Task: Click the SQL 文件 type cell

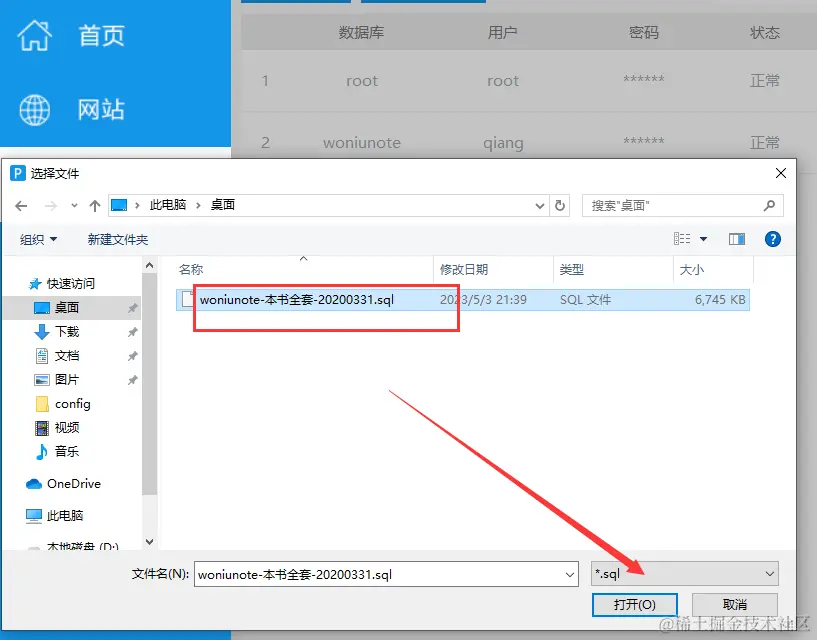Action: [x=585, y=300]
